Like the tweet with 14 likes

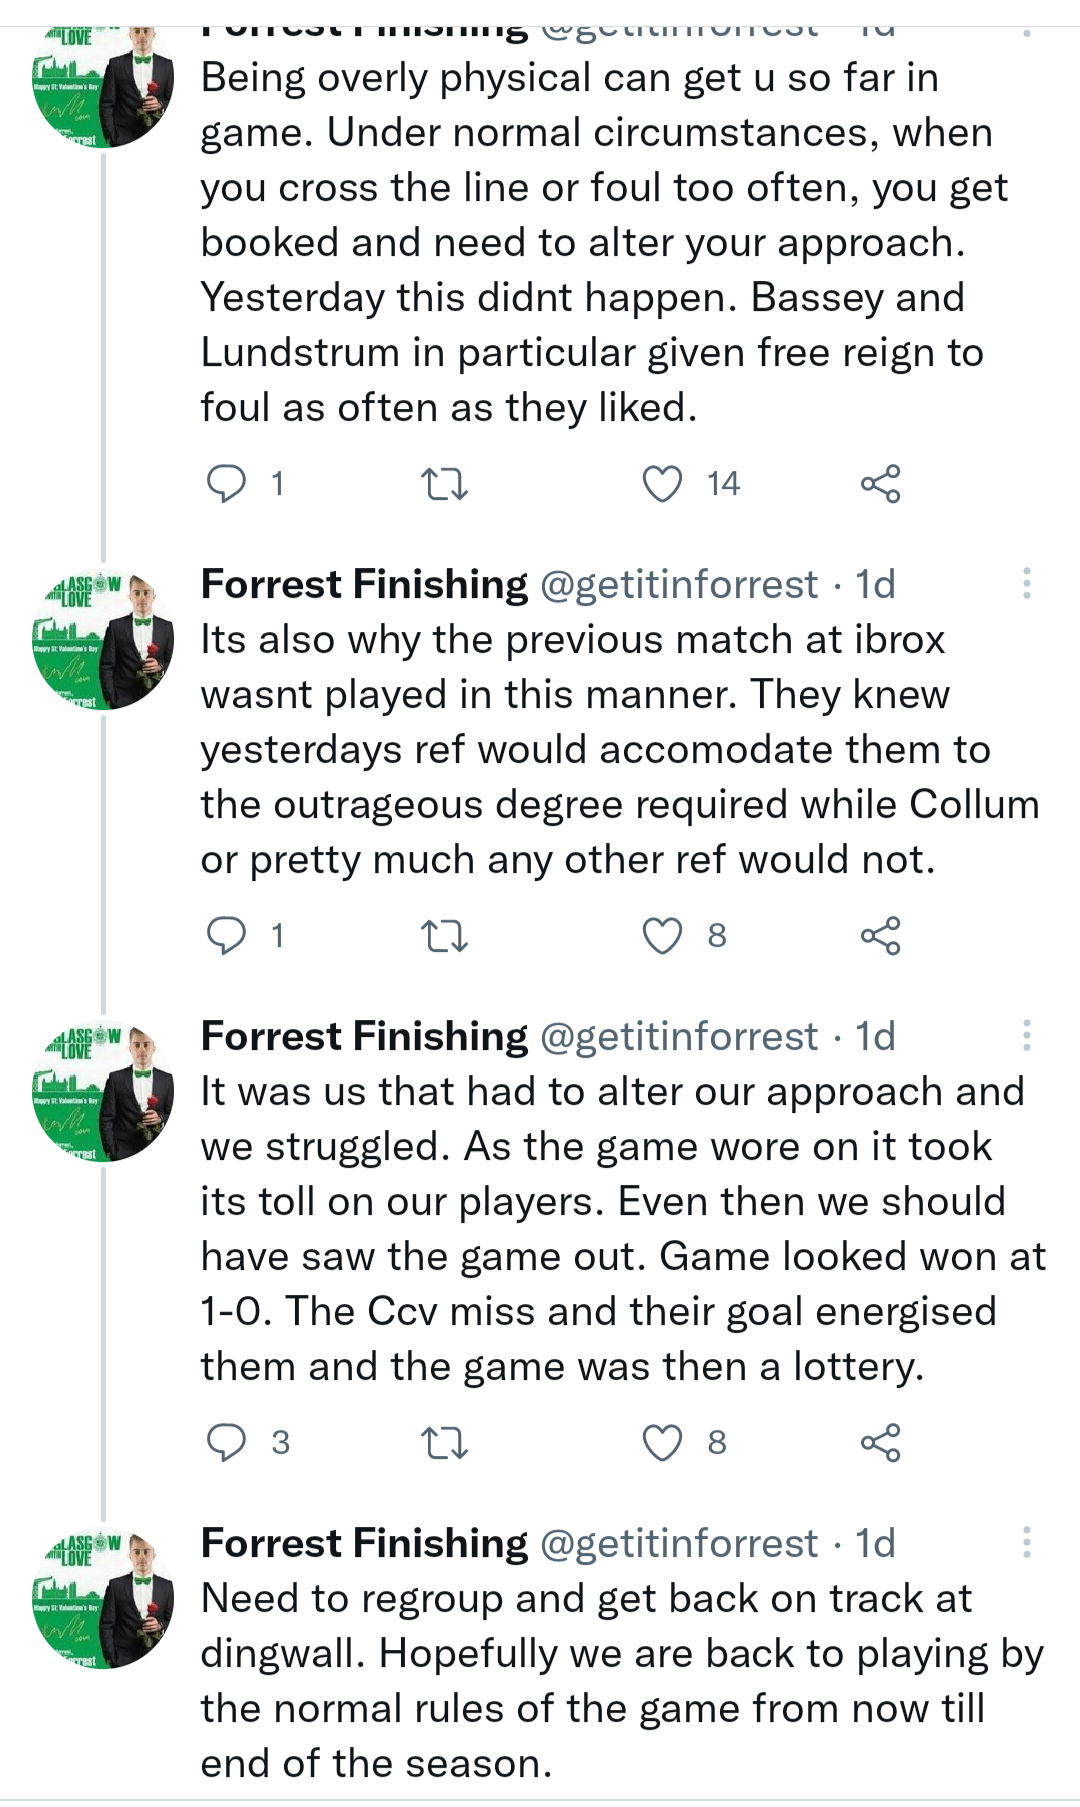[662, 484]
